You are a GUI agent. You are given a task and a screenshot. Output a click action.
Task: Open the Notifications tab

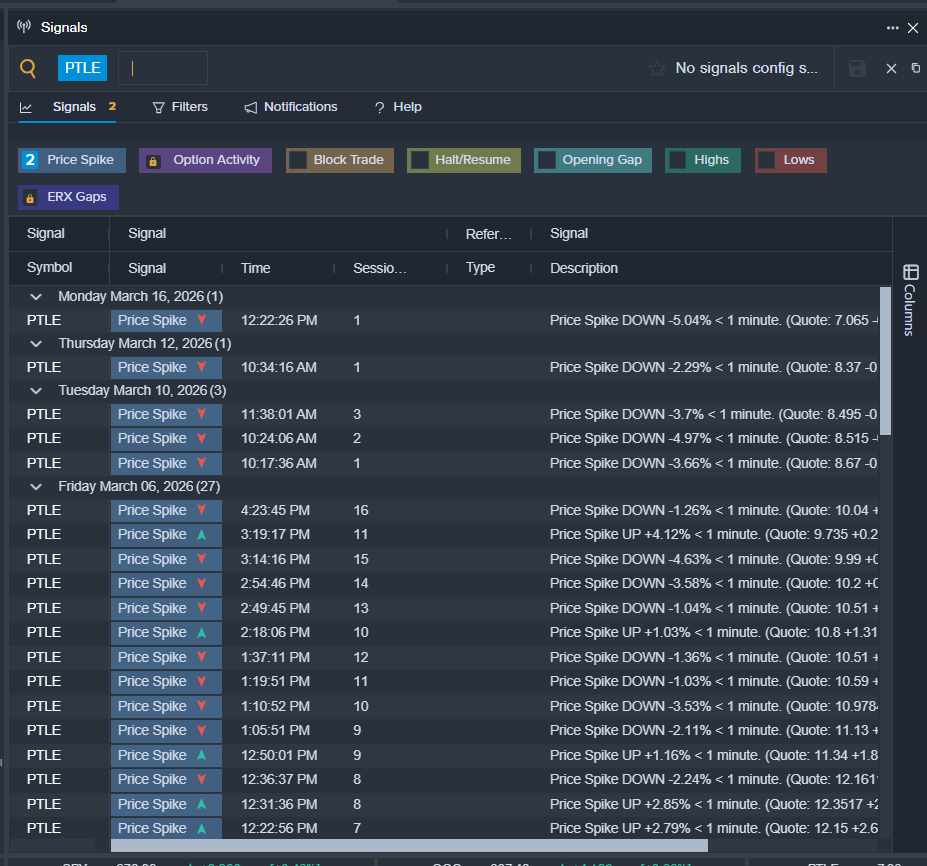pos(291,107)
